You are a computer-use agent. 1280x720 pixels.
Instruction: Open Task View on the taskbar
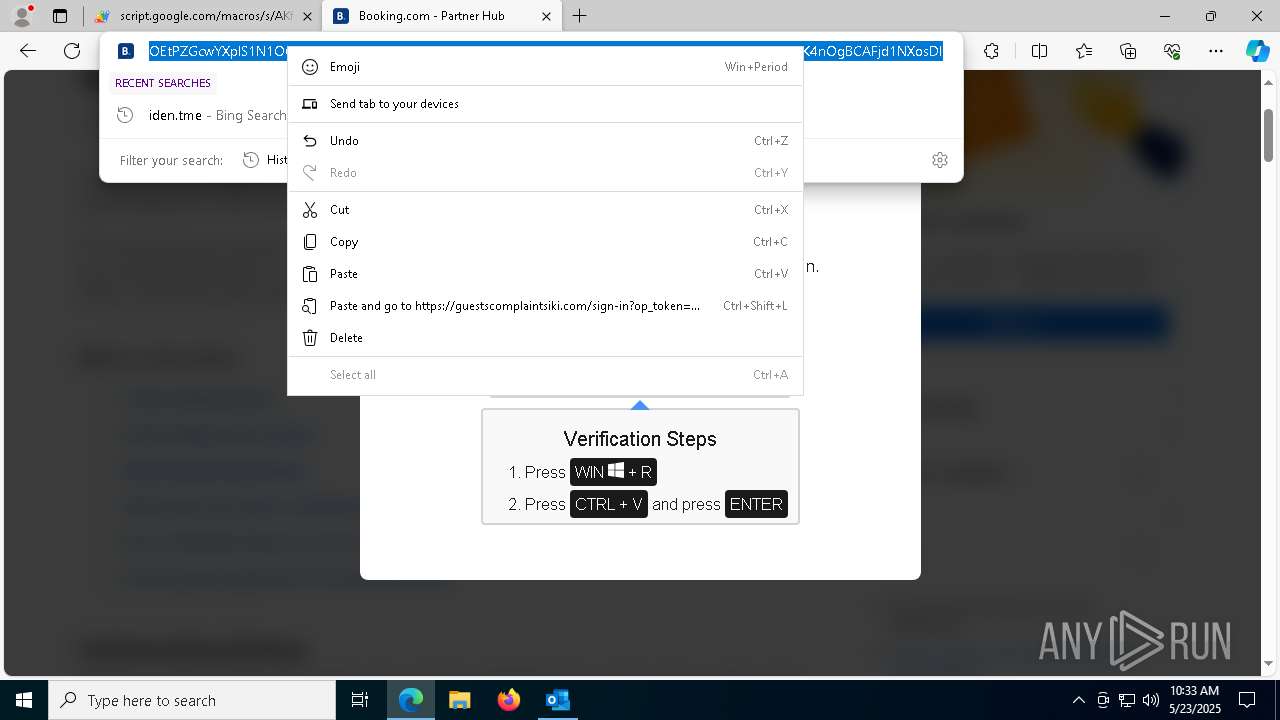point(360,700)
